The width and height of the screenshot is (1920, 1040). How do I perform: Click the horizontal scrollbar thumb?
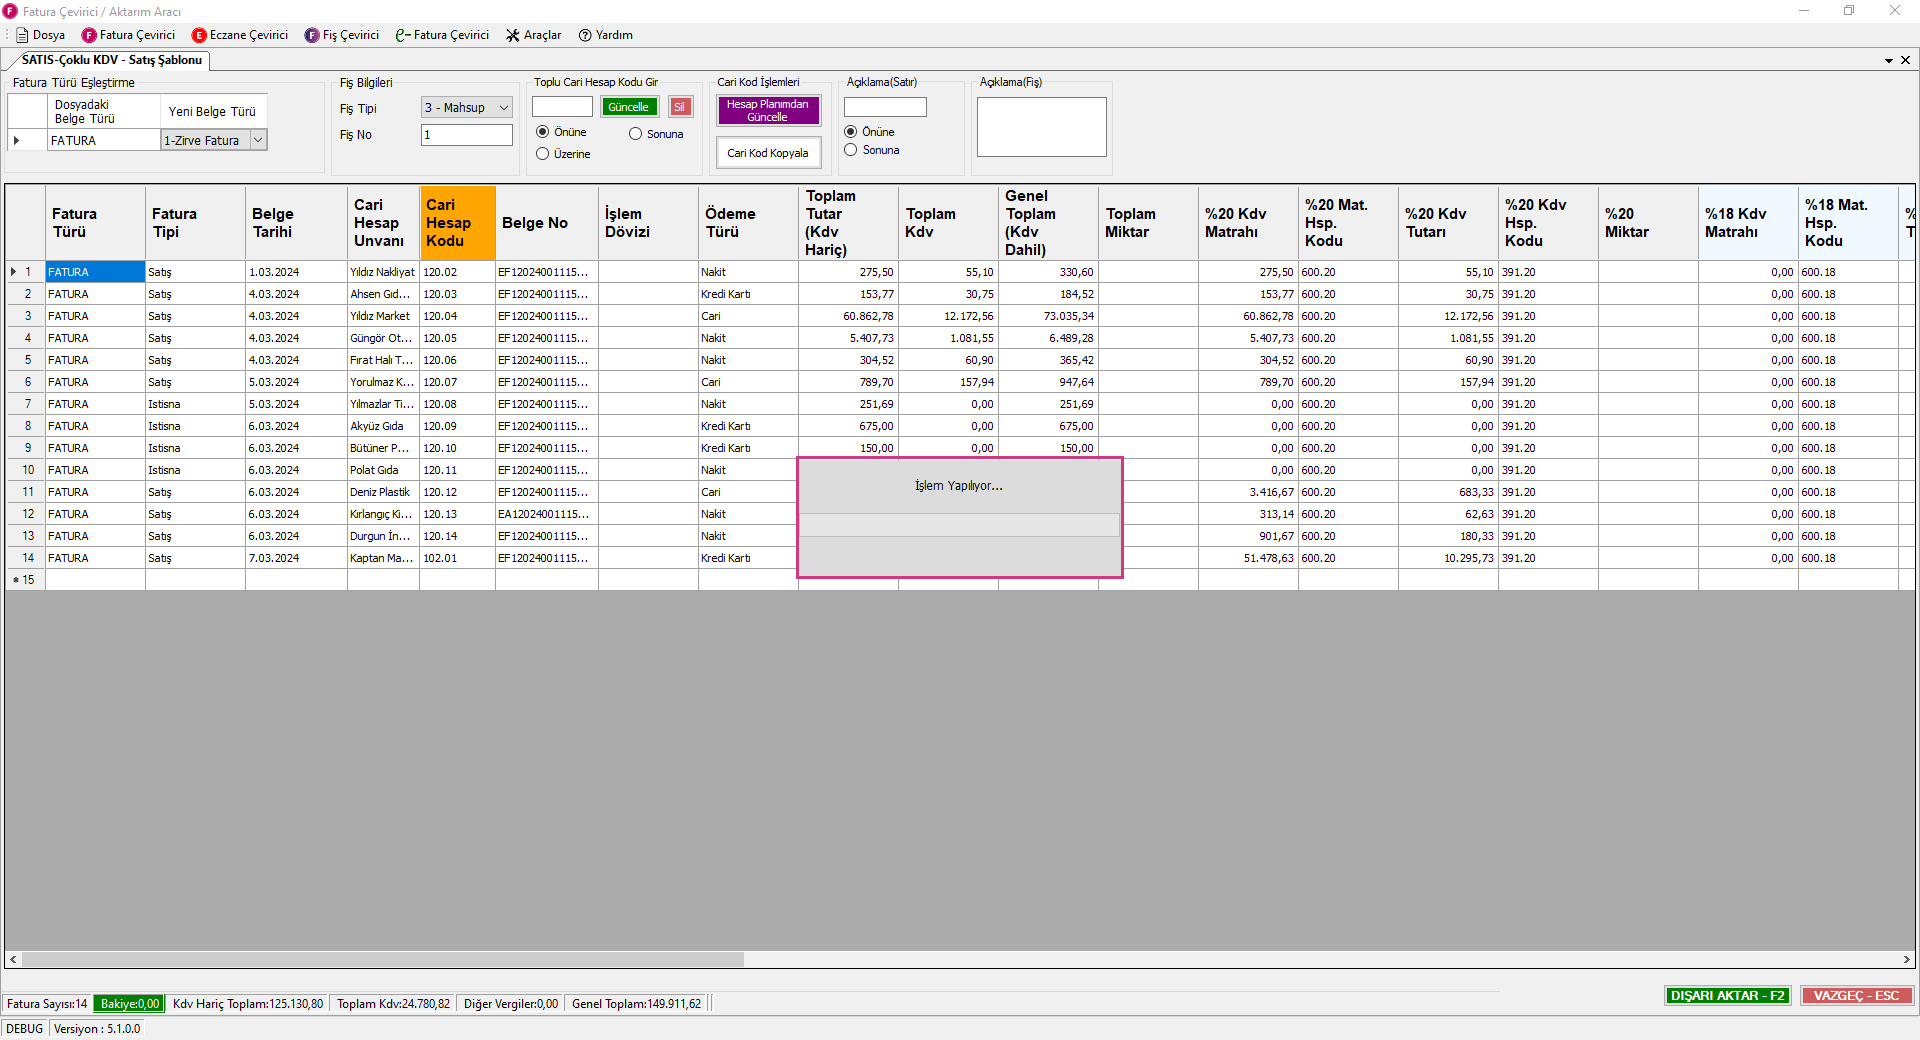point(383,960)
